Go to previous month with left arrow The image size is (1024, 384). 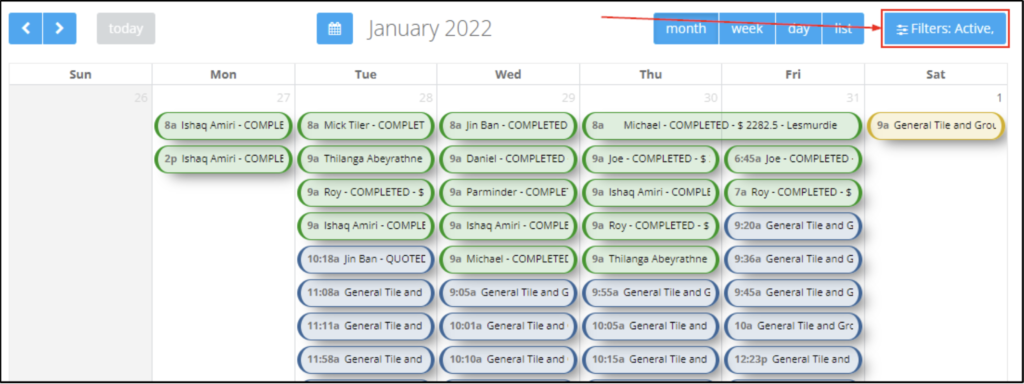pos(25,28)
